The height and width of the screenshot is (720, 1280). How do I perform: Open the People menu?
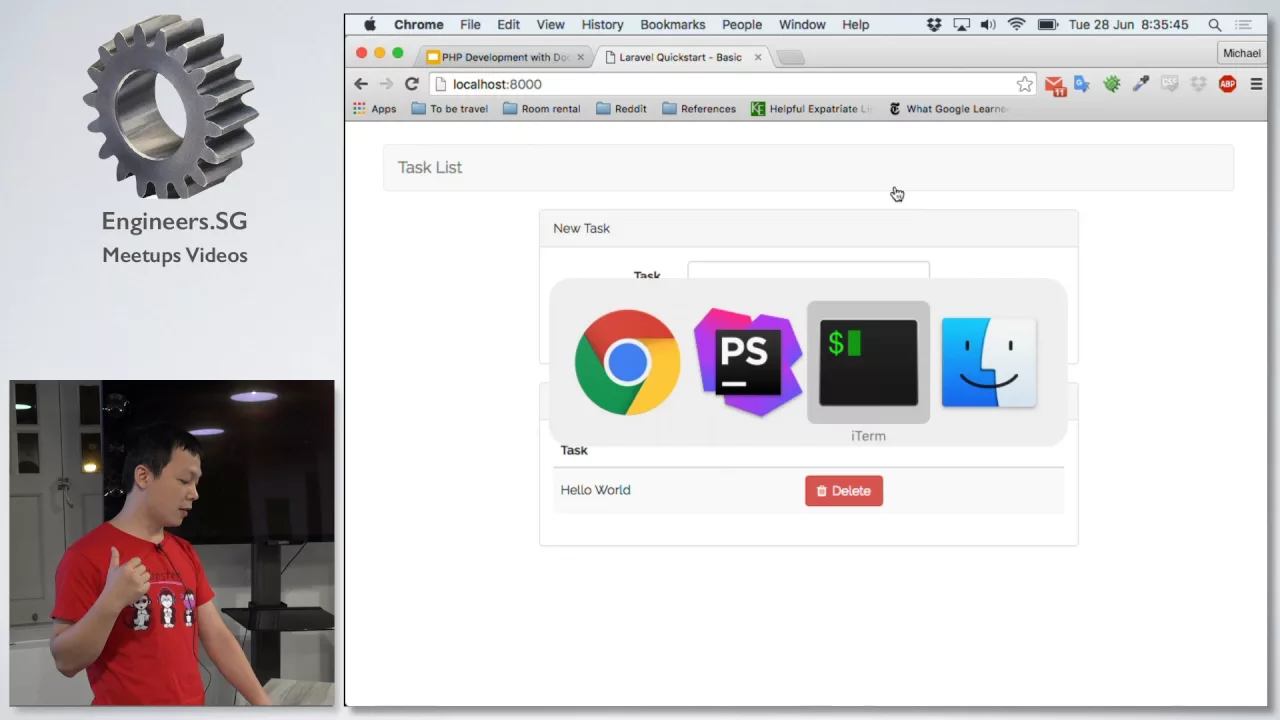pos(742,24)
